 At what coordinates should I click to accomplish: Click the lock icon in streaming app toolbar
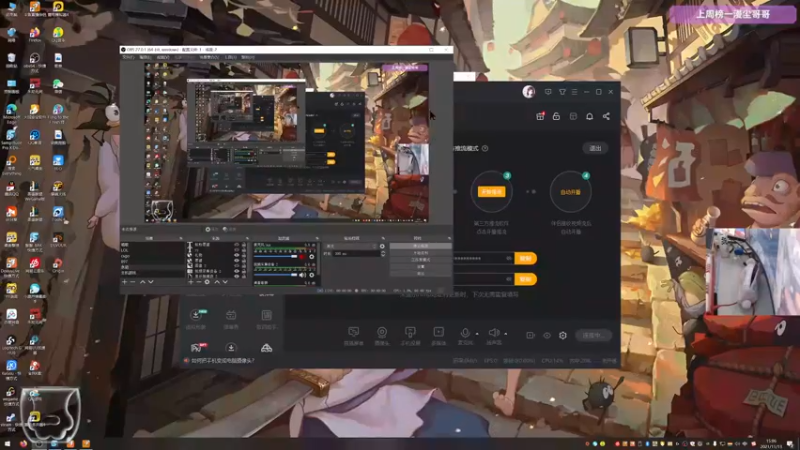(x=556, y=116)
